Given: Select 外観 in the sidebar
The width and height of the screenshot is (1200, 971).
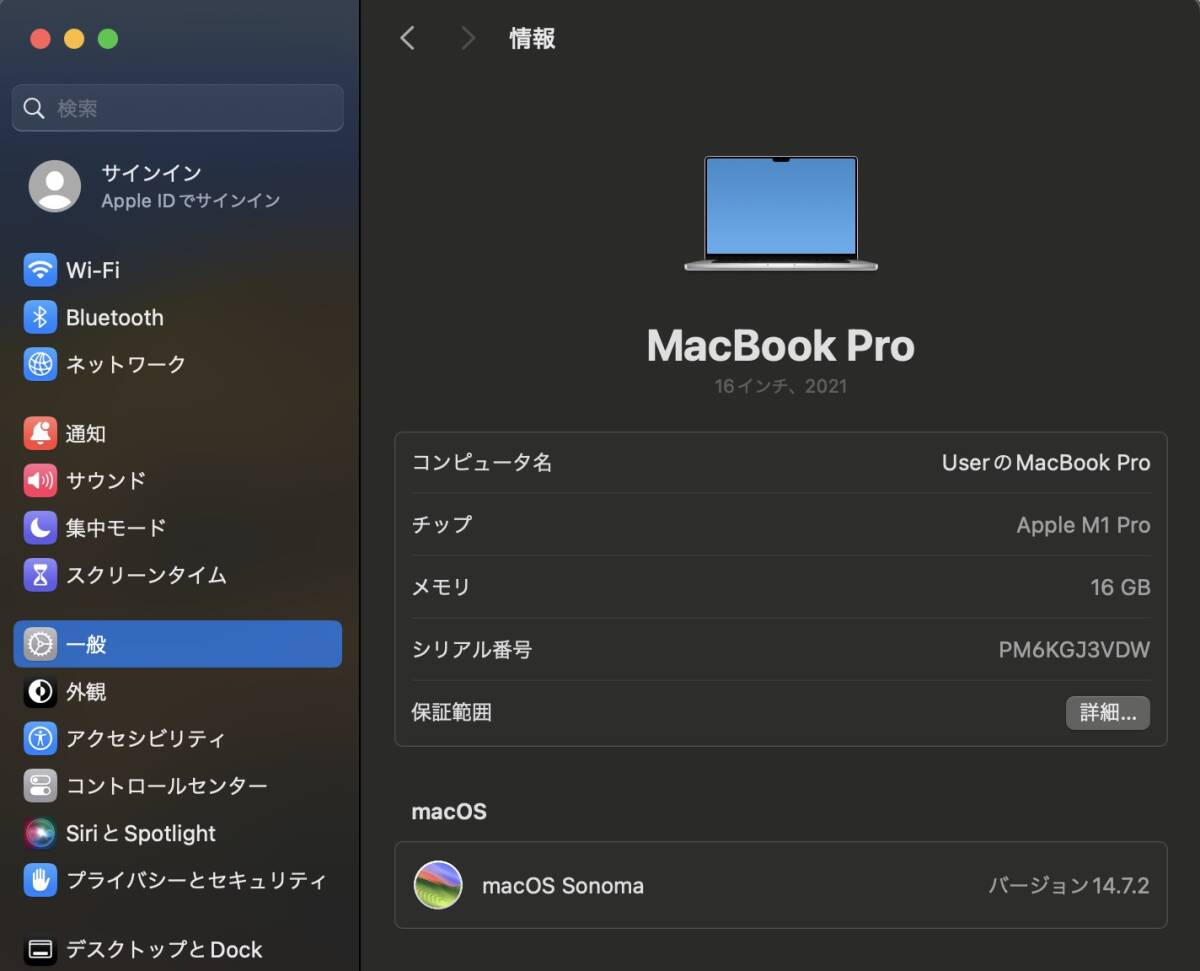Looking at the screenshot, I should 177,691.
